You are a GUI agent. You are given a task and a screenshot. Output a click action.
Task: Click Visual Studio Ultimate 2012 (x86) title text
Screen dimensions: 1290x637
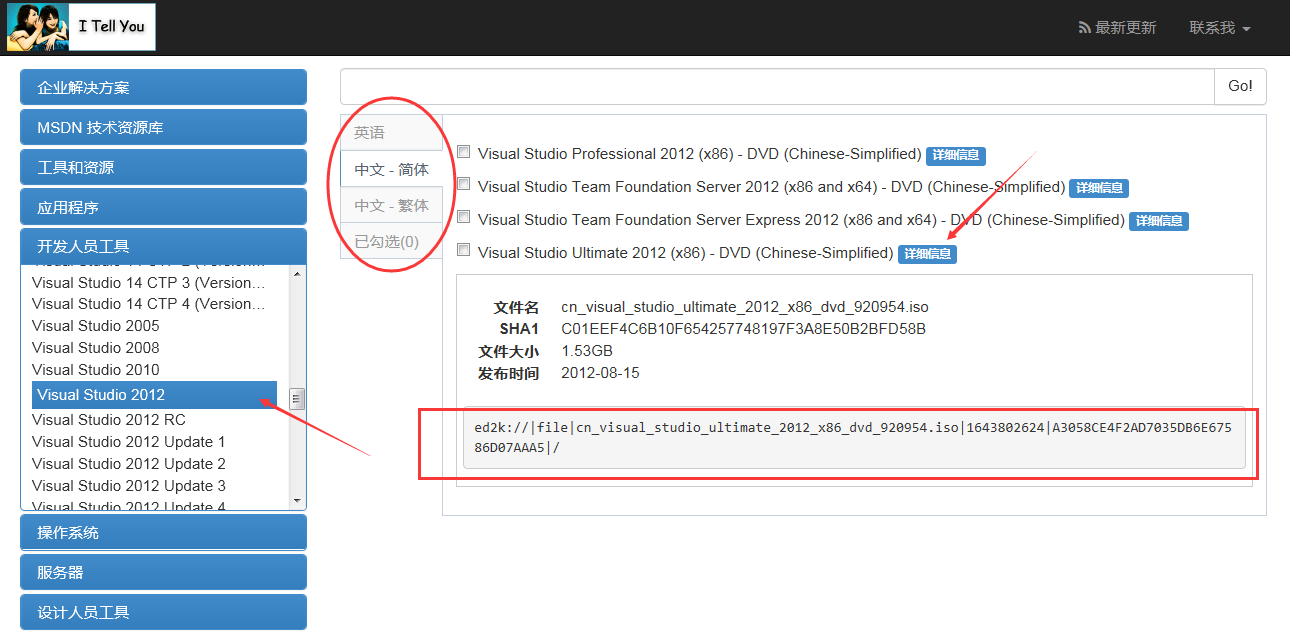686,253
